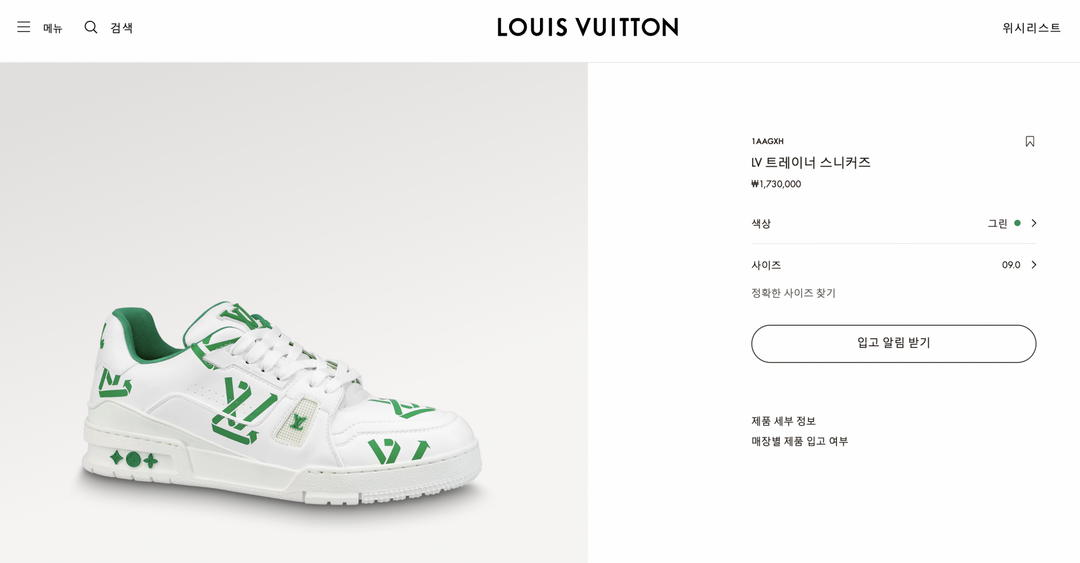Open the 위시리스트 page
The height and width of the screenshot is (563, 1080).
pyautogui.click(x=1031, y=28)
